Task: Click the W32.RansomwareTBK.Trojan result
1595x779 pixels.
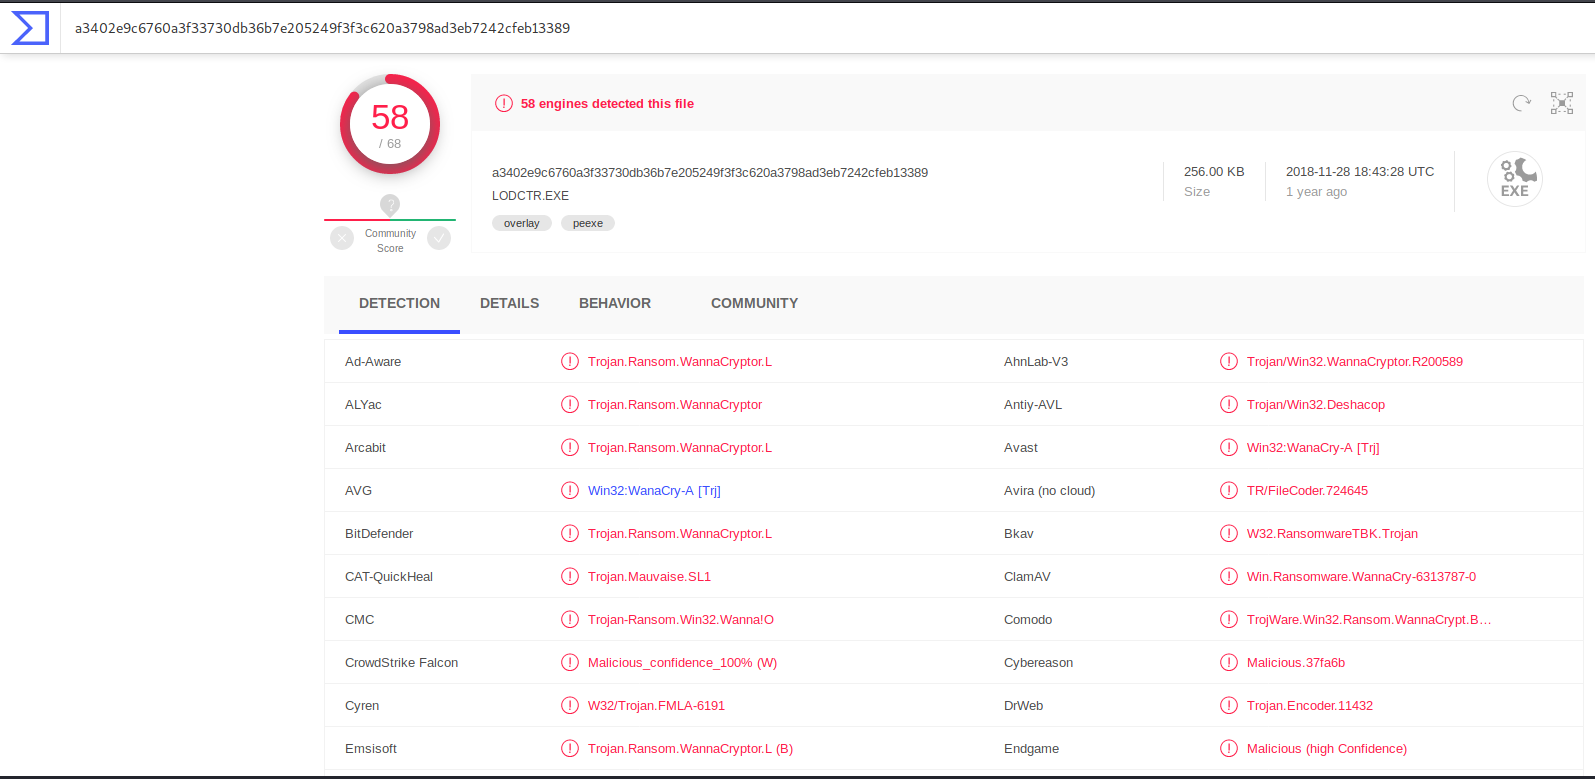Action: (1332, 533)
